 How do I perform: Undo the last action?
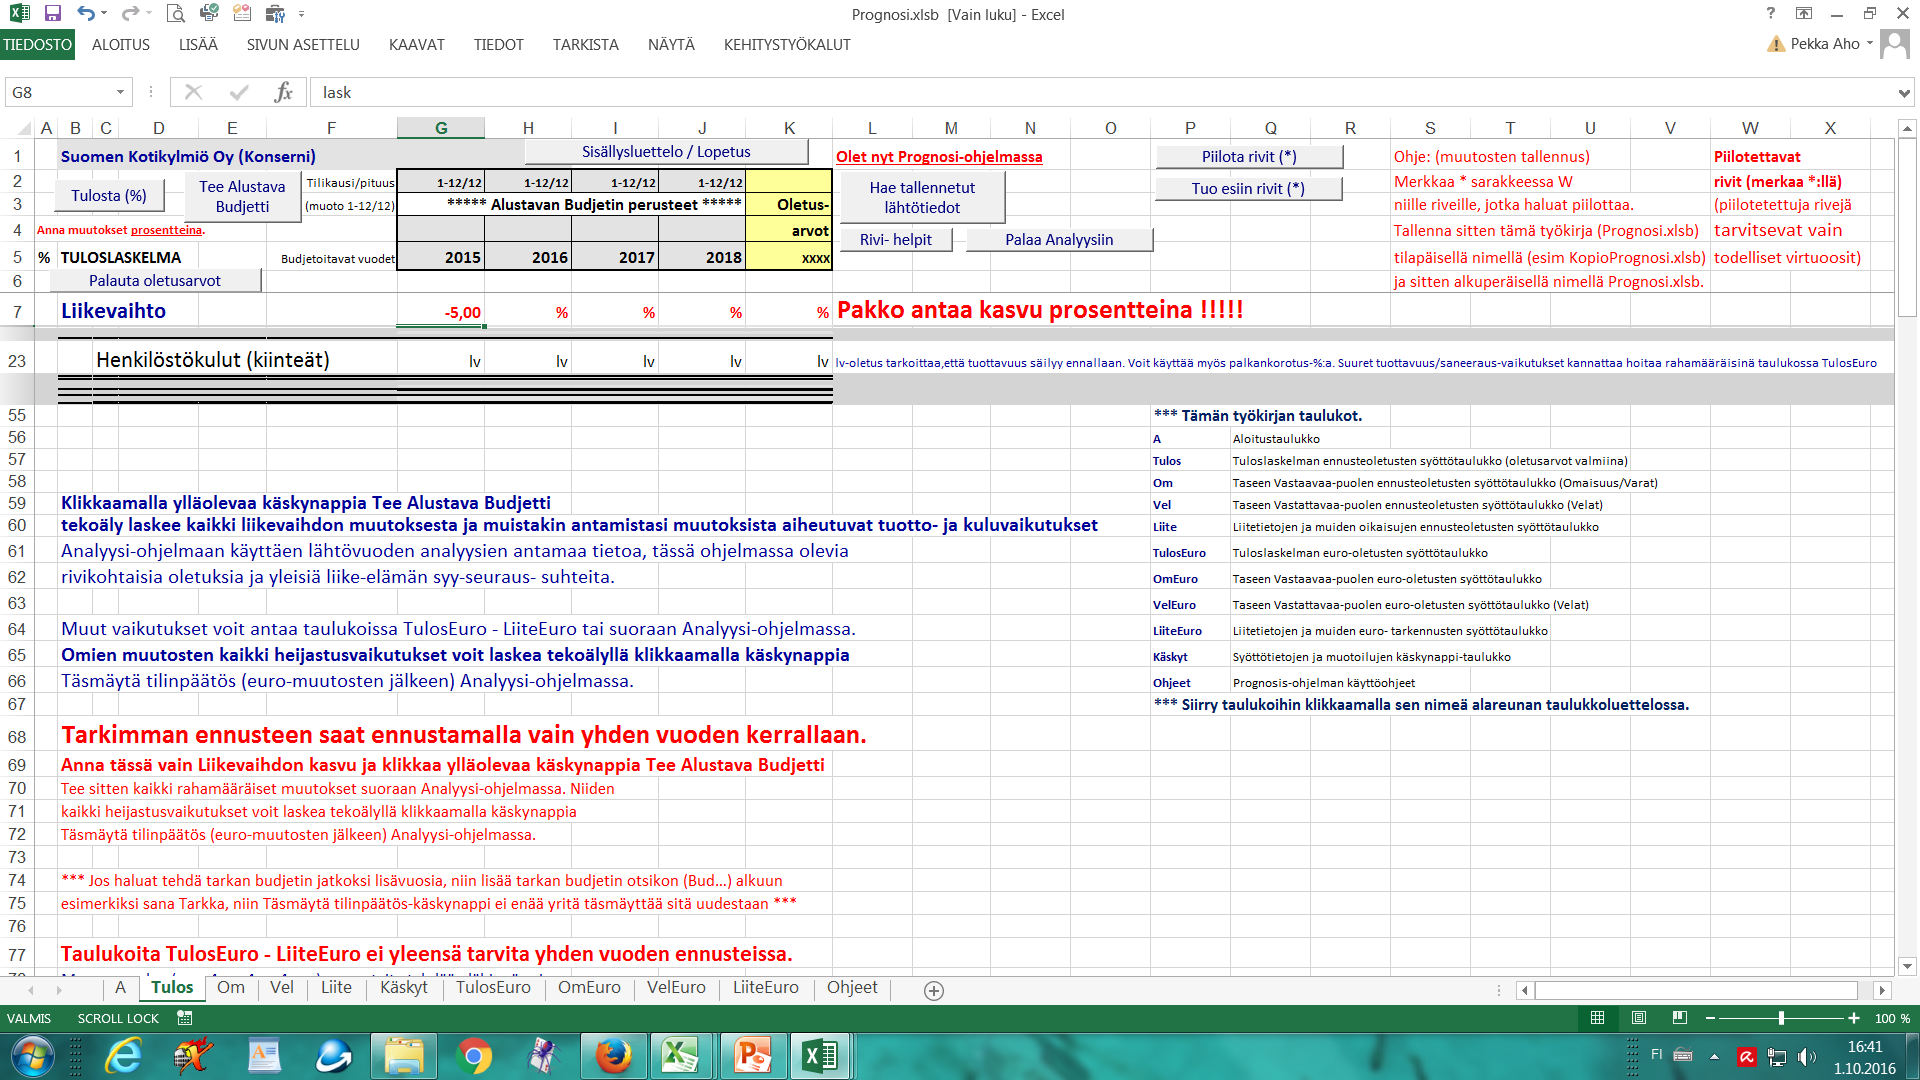86,14
